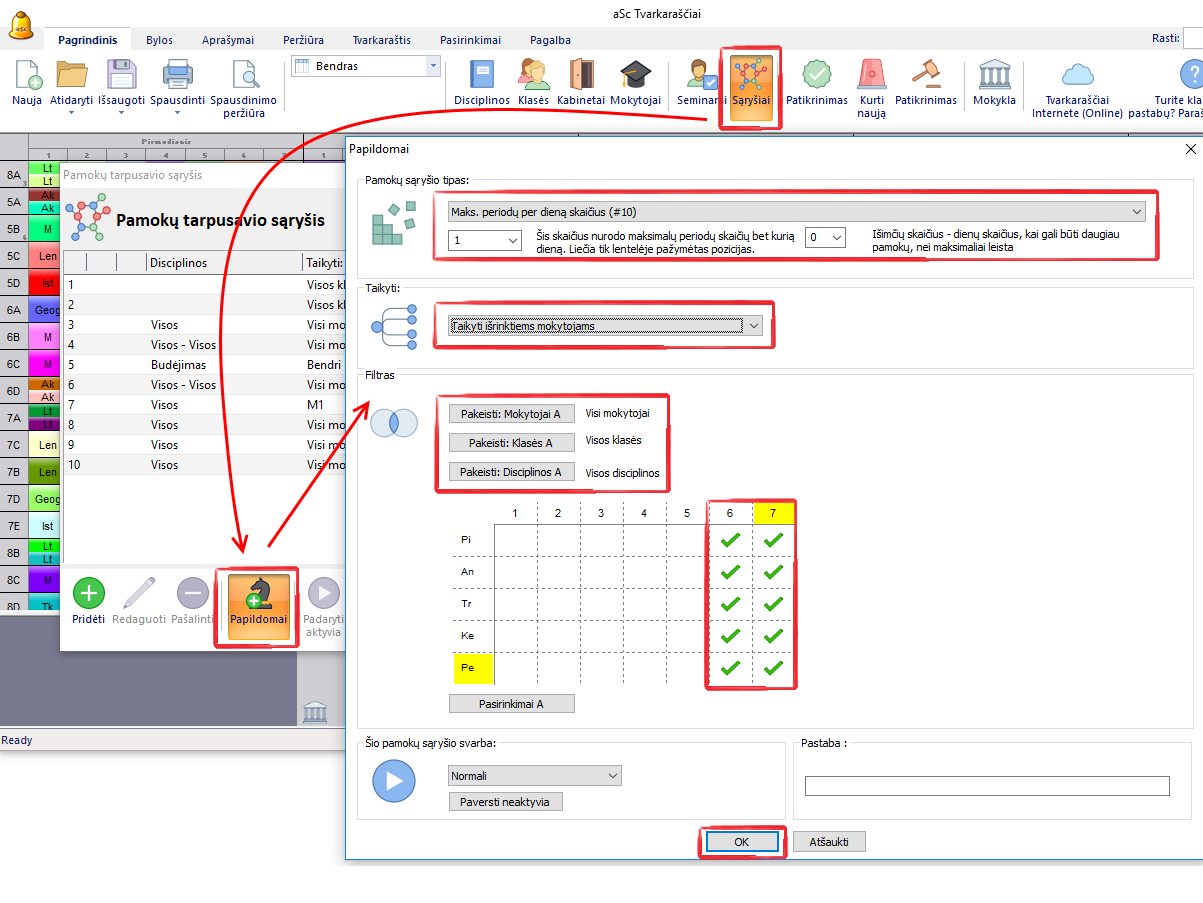Image resolution: width=1203 pixels, height=903 pixels.
Task: Toggle the checkmark for Pe period 6
Action: coord(730,668)
